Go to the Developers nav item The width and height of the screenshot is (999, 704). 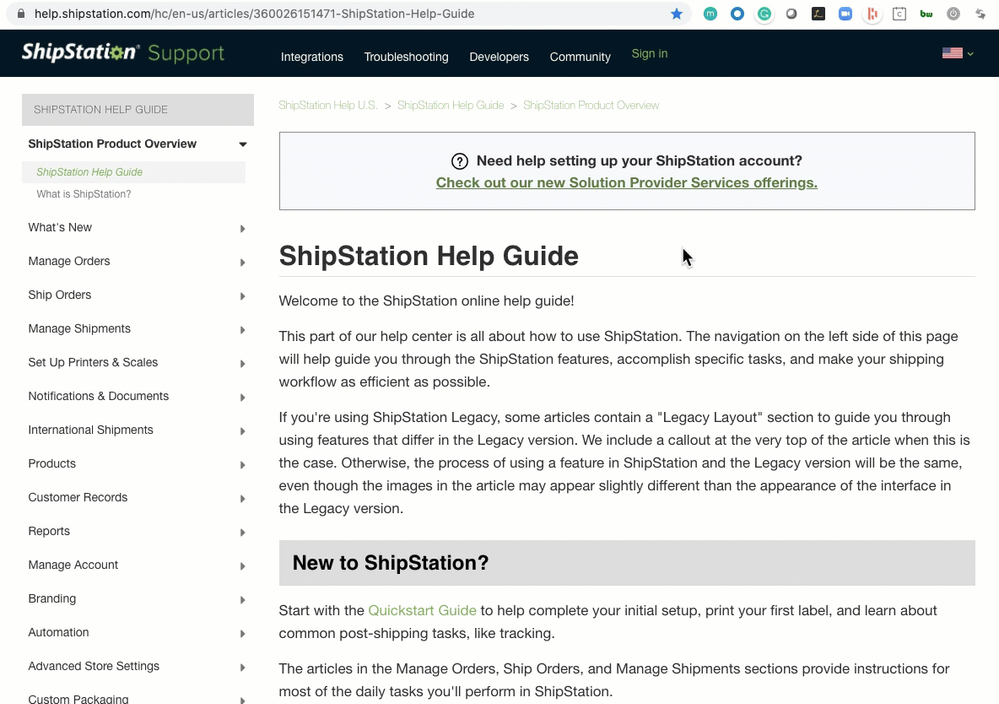point(499,57)
